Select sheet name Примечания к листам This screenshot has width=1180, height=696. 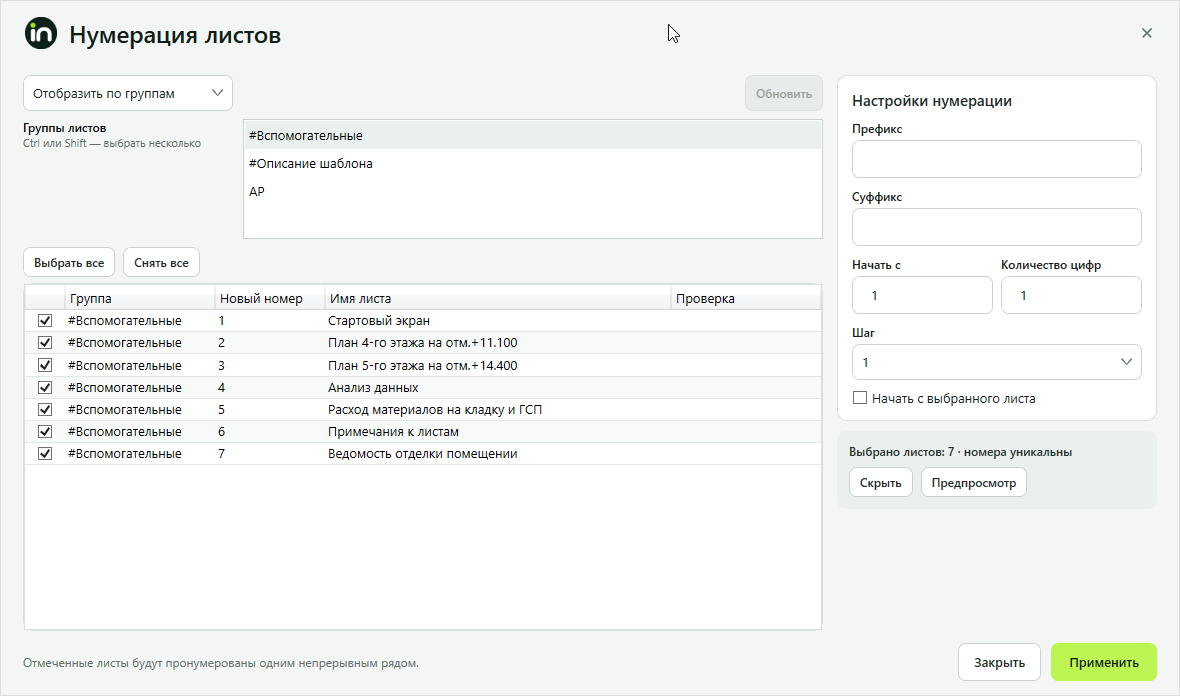pyautogui.click(x=393, y=431)
